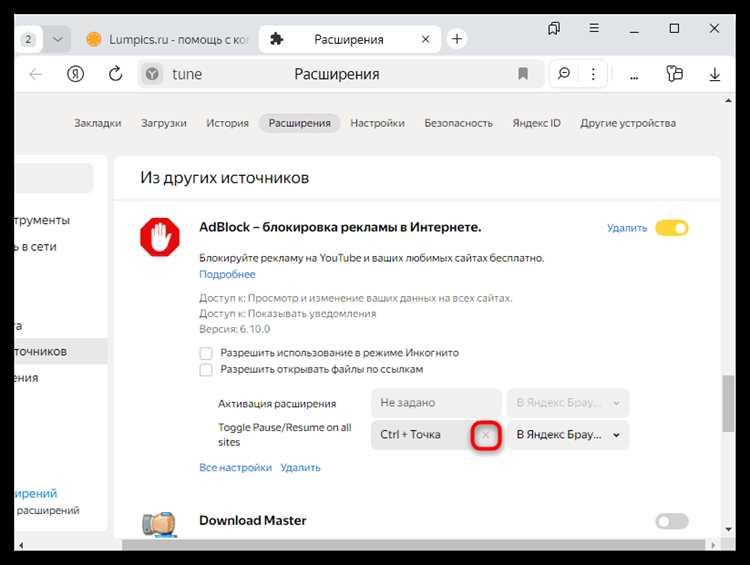Go back with the arrow button

pyautogui.click(x=35, y=74)
